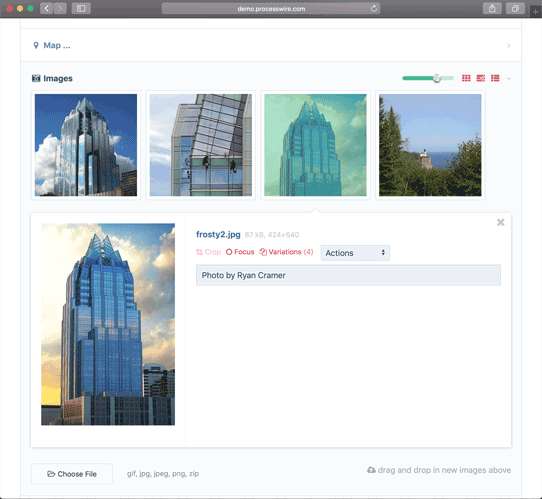Viewport: 542px width, 499px height.
Task: Open the Actions dropdown
Action: (355, 253)
